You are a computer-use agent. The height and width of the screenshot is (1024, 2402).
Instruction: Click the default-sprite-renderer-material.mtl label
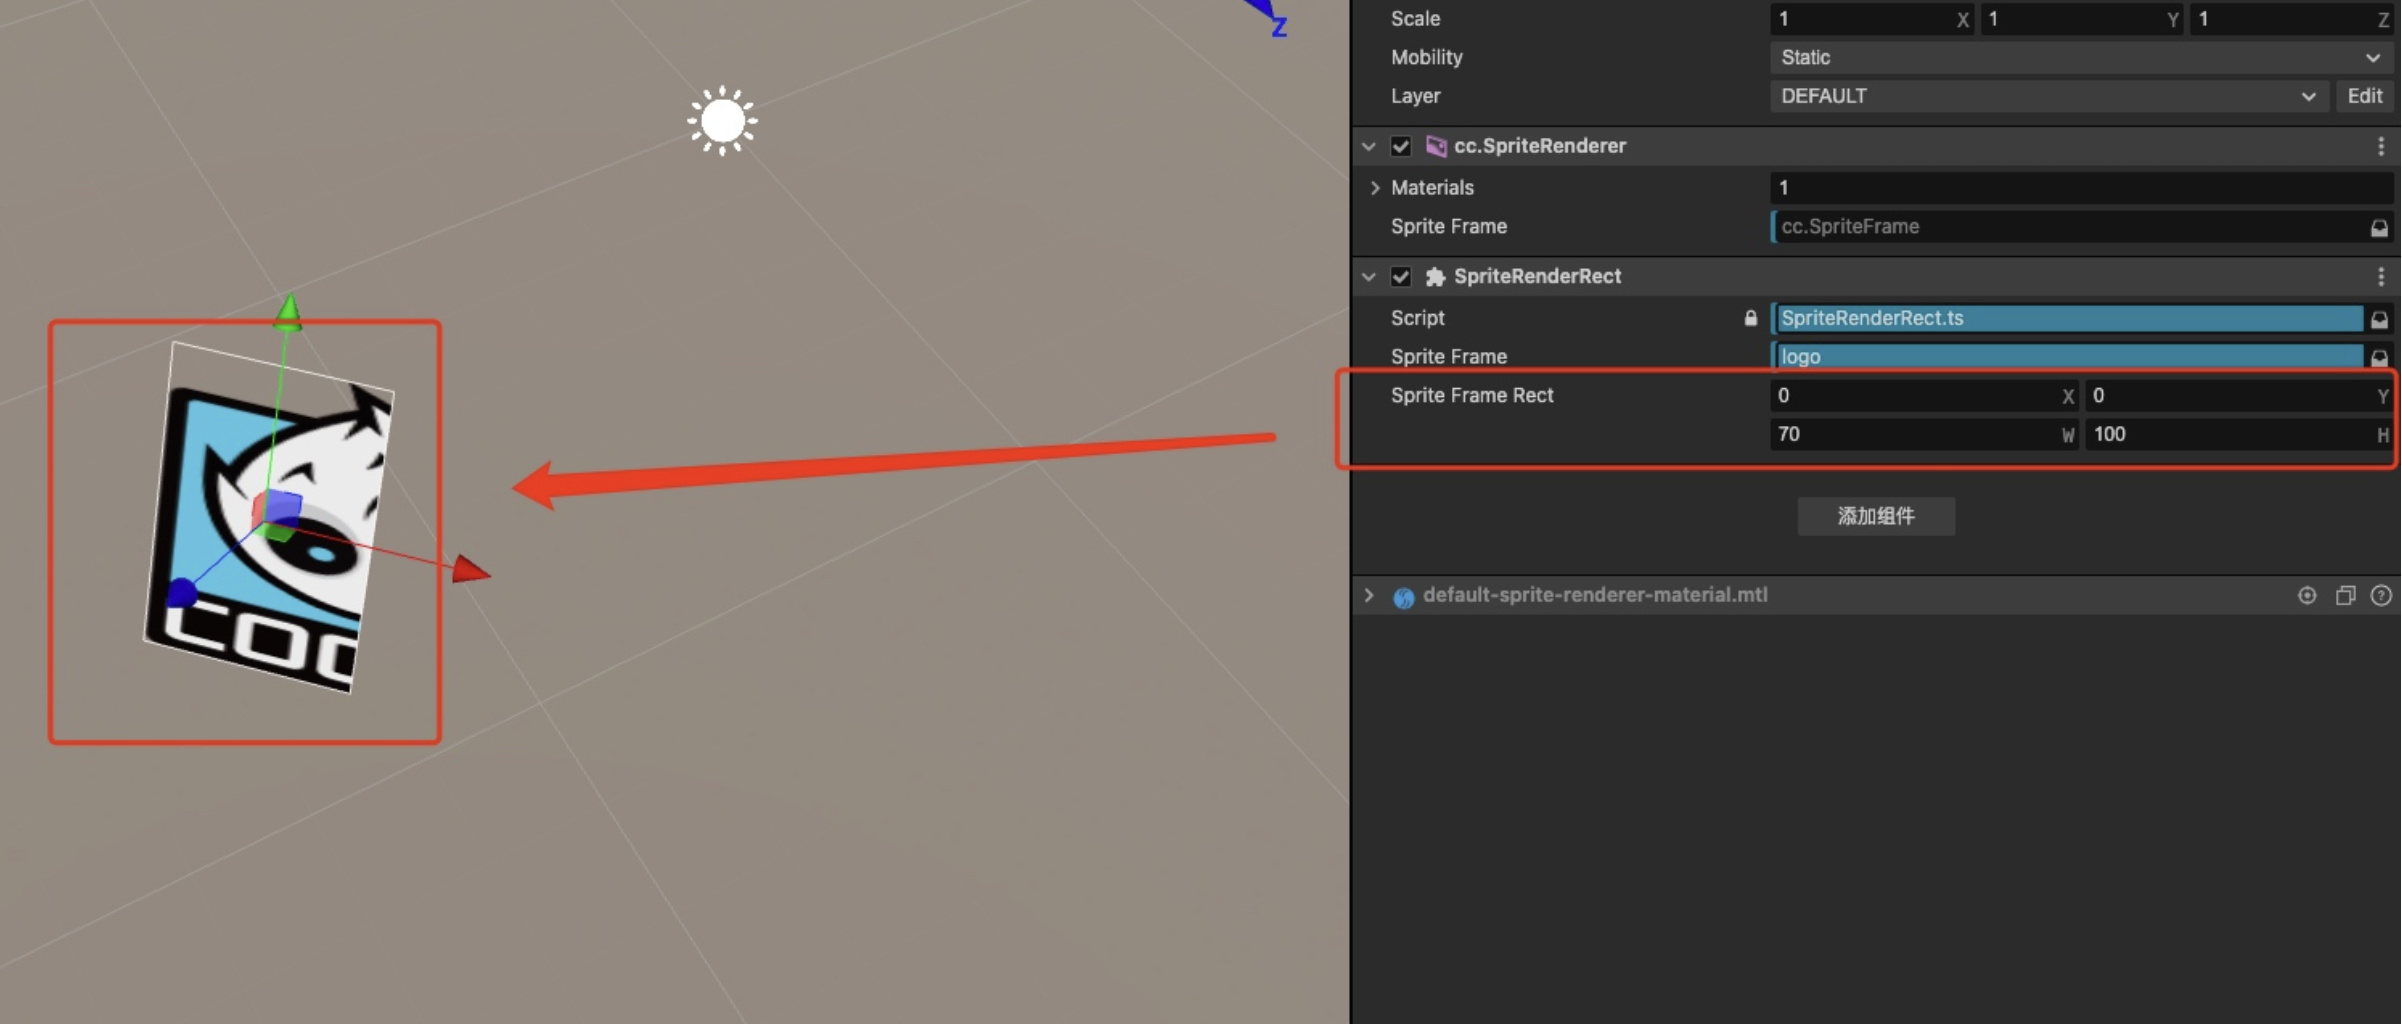1595,595
